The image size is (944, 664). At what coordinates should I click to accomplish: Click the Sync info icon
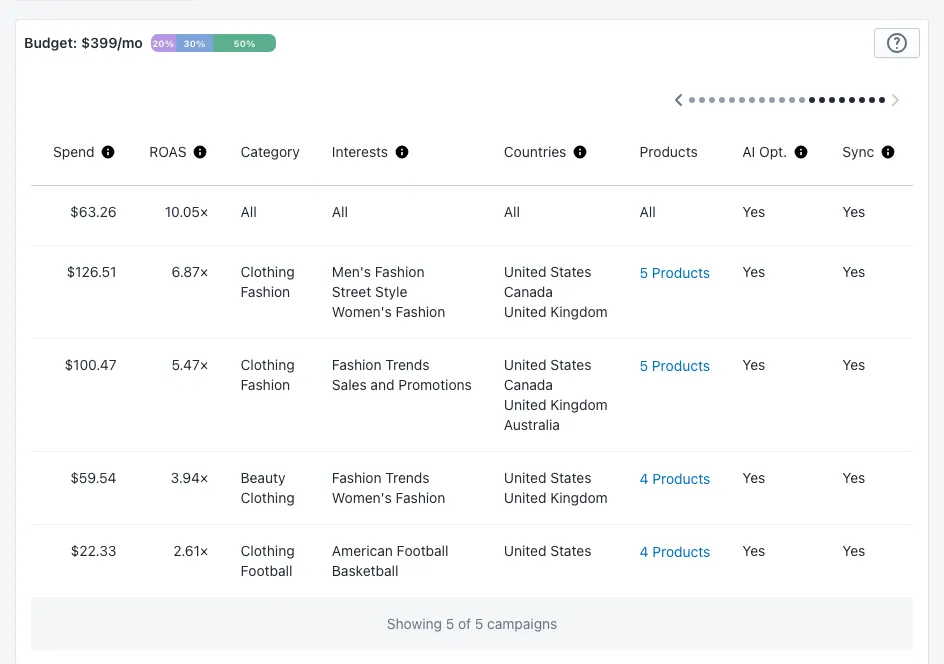pos(888,152)
